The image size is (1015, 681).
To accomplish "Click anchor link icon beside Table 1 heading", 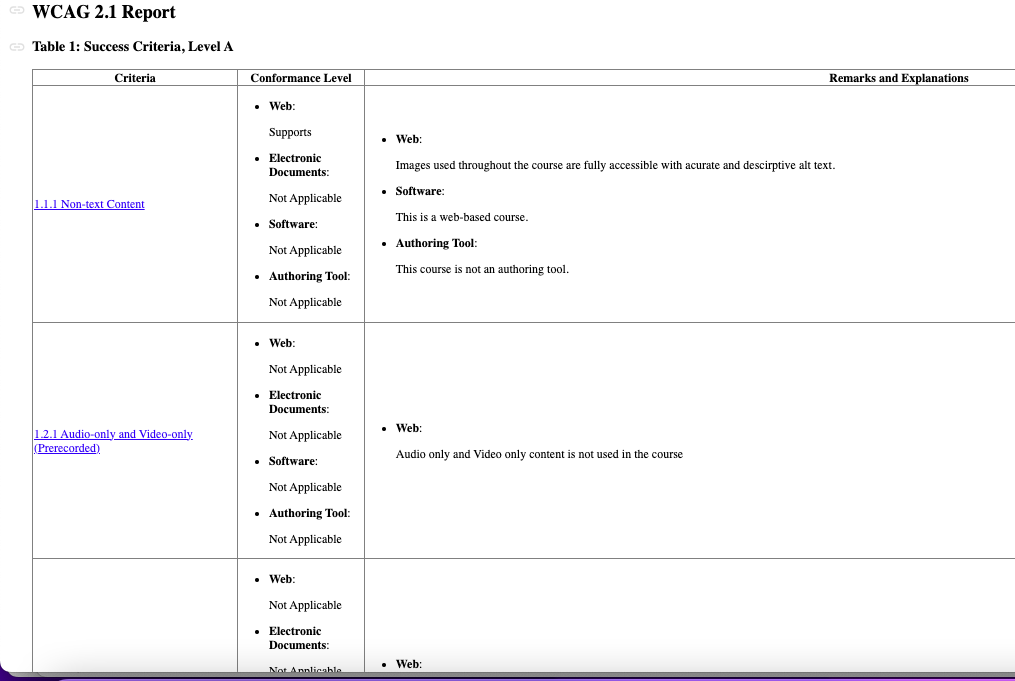I will click(17, 47).
